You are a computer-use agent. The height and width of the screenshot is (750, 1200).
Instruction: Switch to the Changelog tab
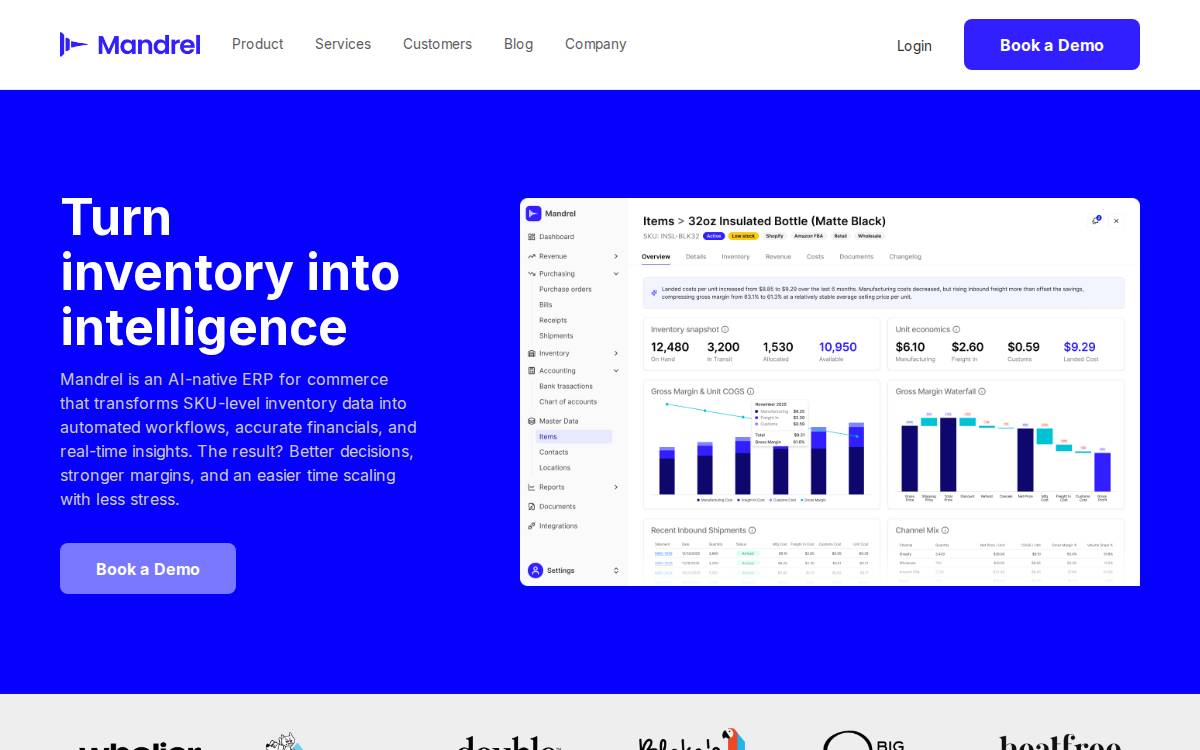pos(905,257)
